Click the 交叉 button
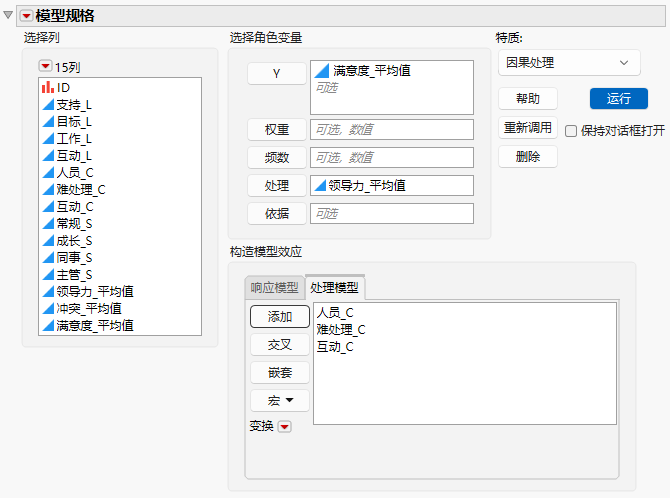Viewport: 670px width, 498px height. tap(280, 345)
